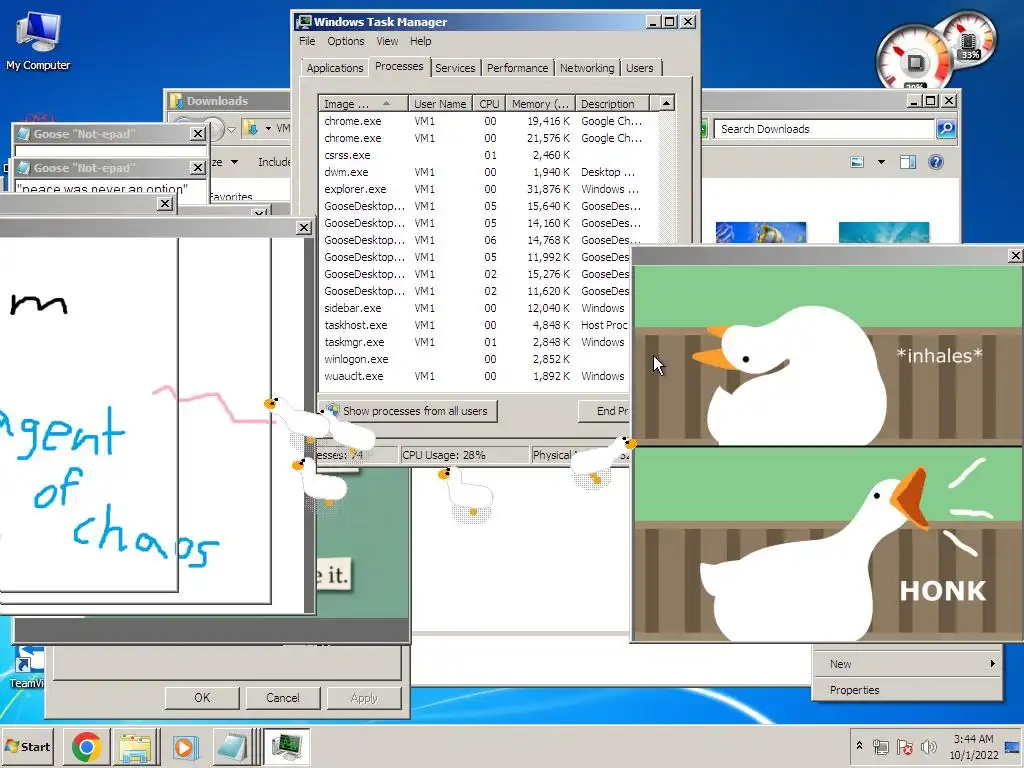Click the Search Downloads input field
The width and height of the screenshot is (1024, 768).
tap(824, 129)
